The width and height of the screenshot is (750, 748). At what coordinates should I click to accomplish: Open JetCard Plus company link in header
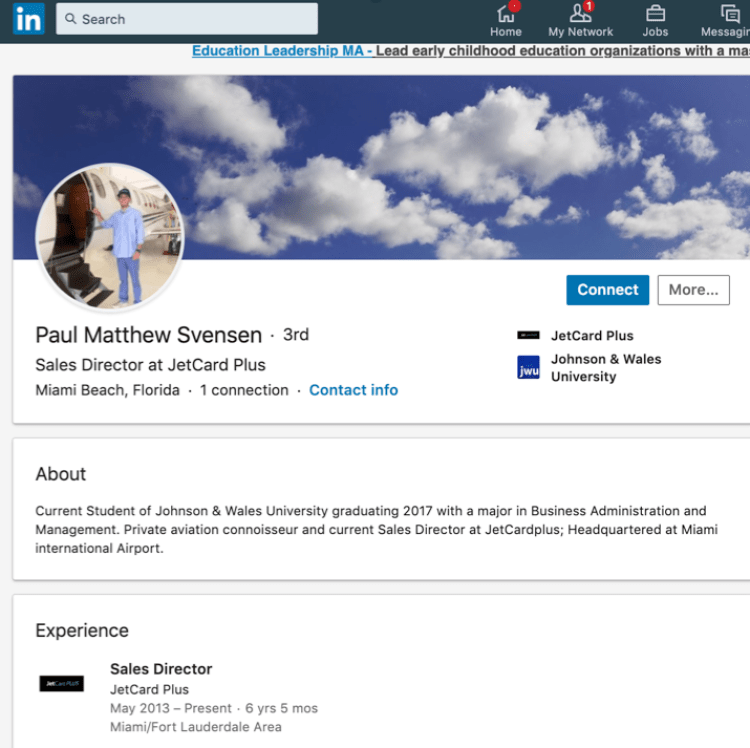(592, 336)
